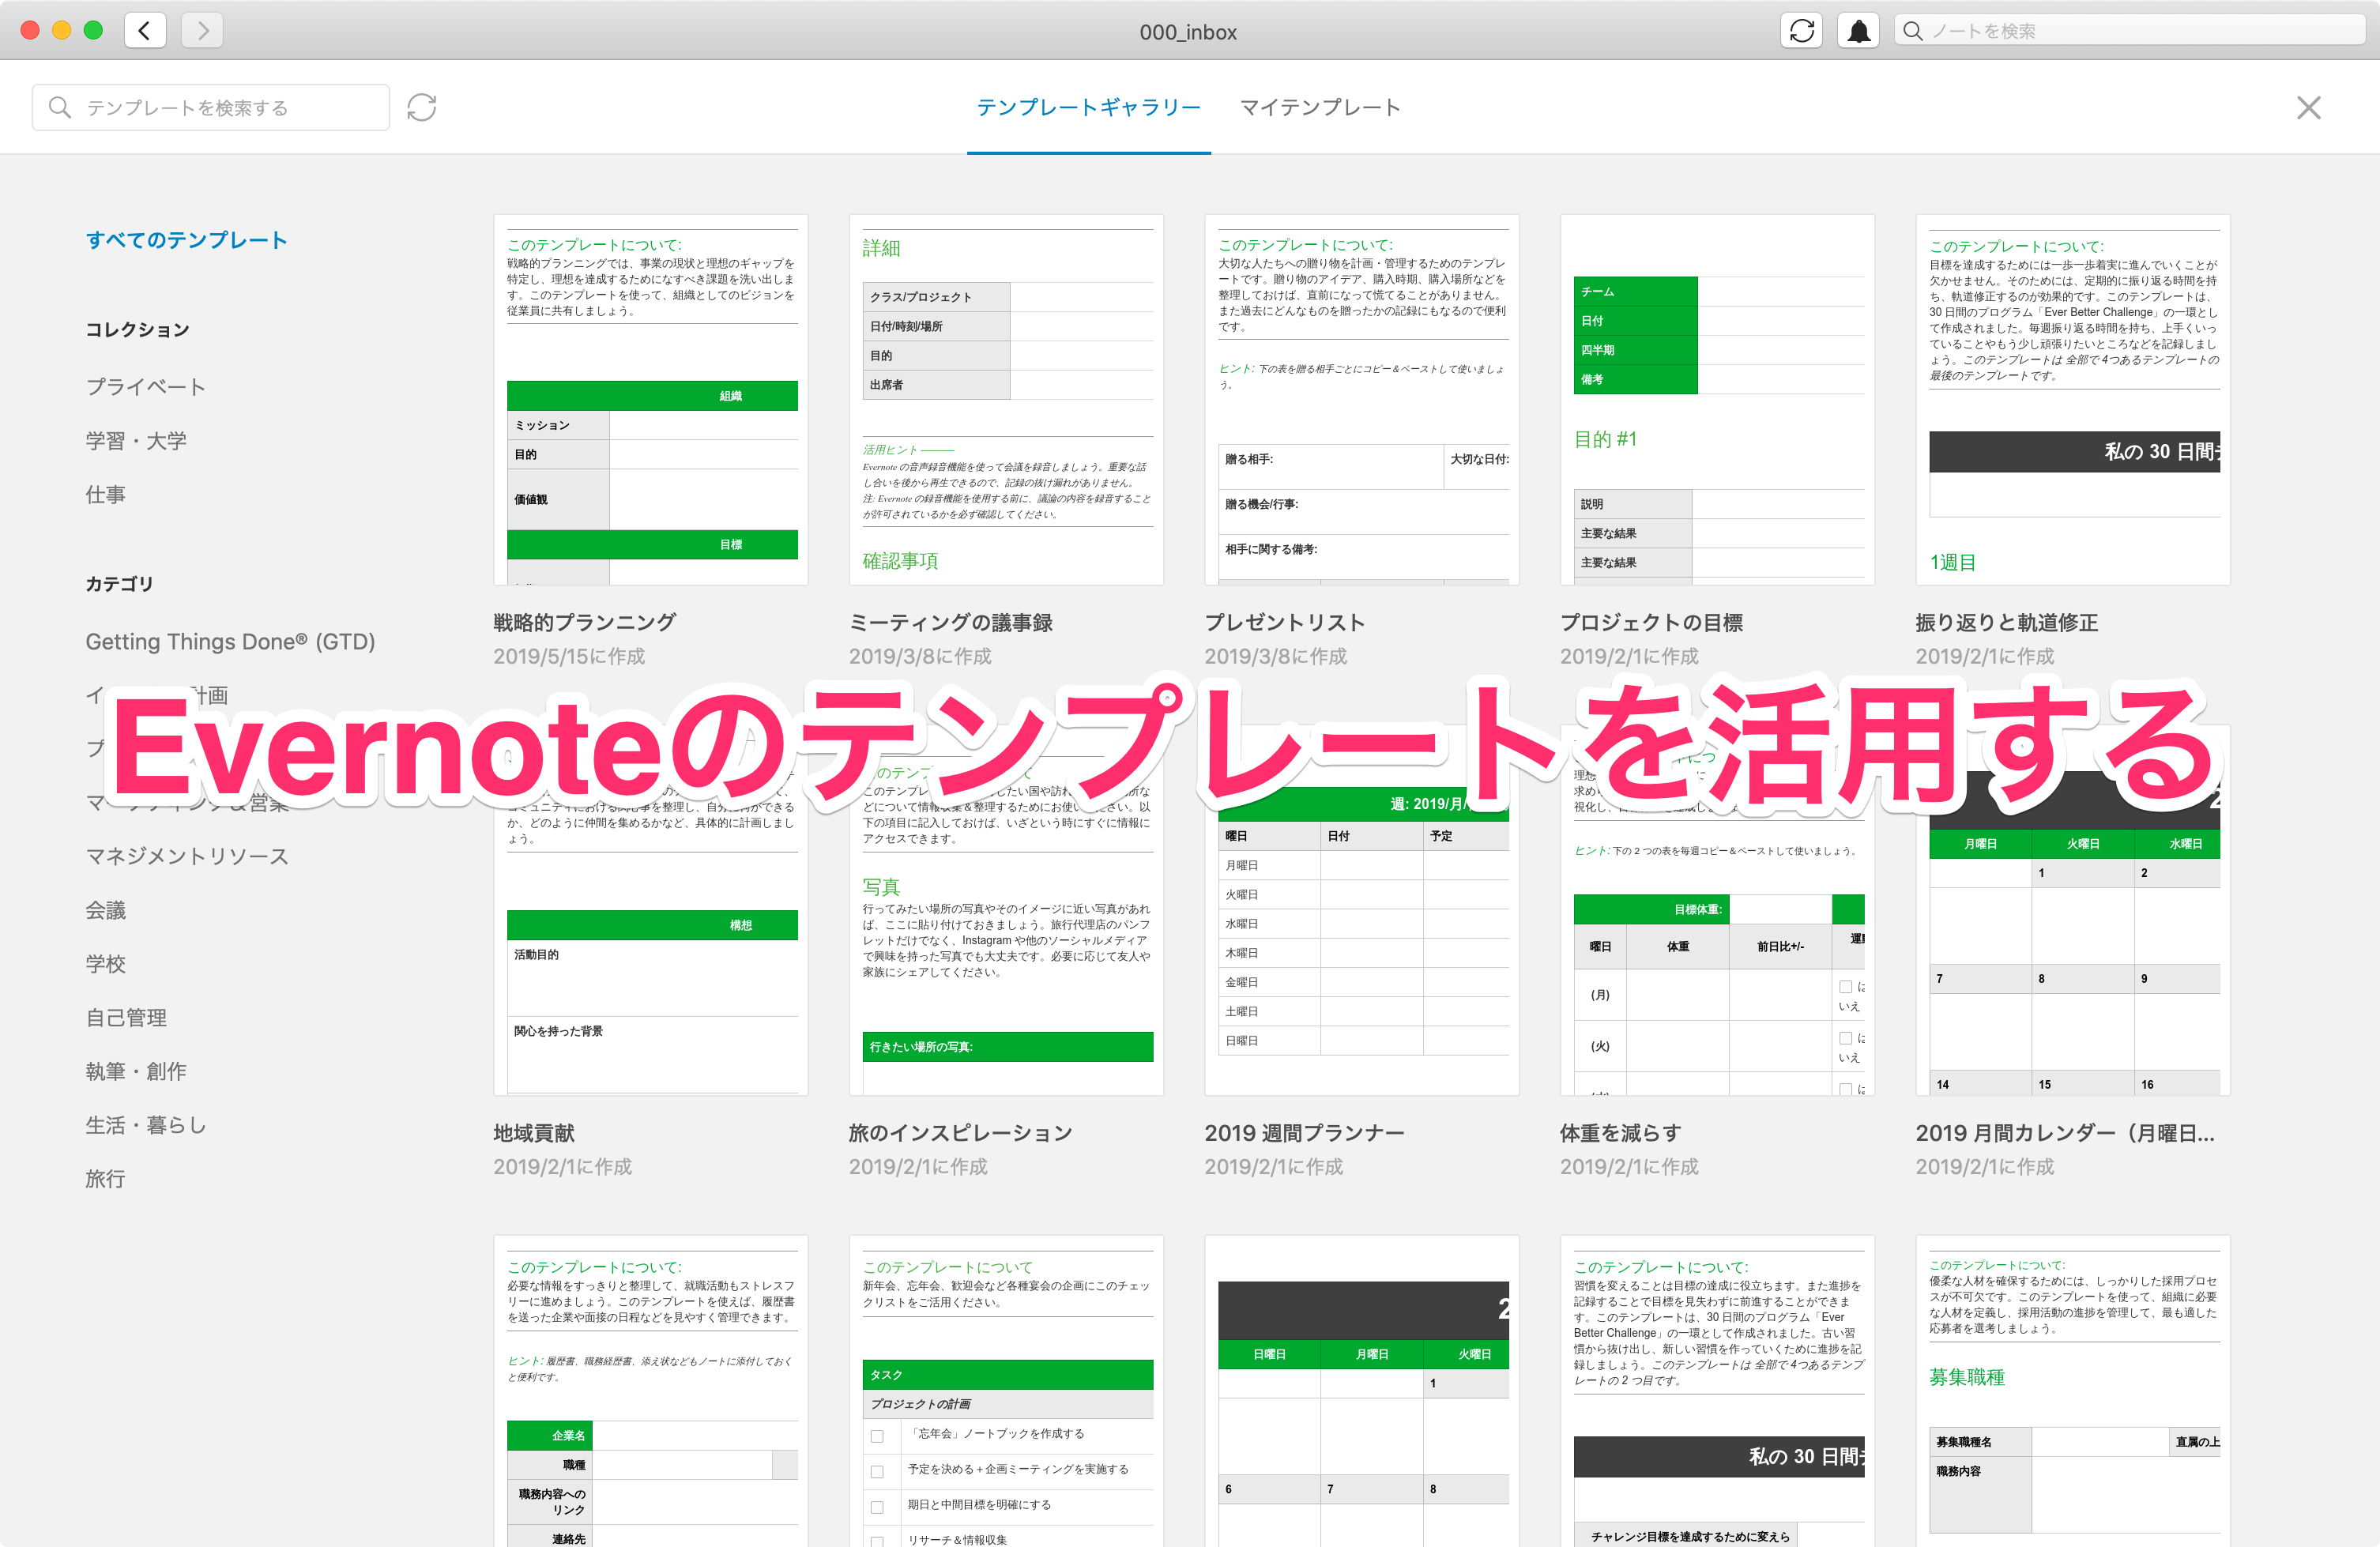Open recruitment template with 募集職種 heading
Viewport: 2380px width, 1547px height.
(x=2073, y=1391)
